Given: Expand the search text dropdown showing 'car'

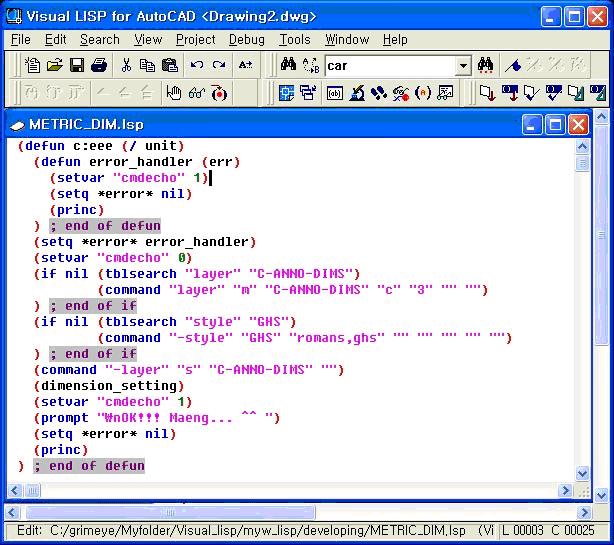Looking at the screenshot, I should click(463, 66).
